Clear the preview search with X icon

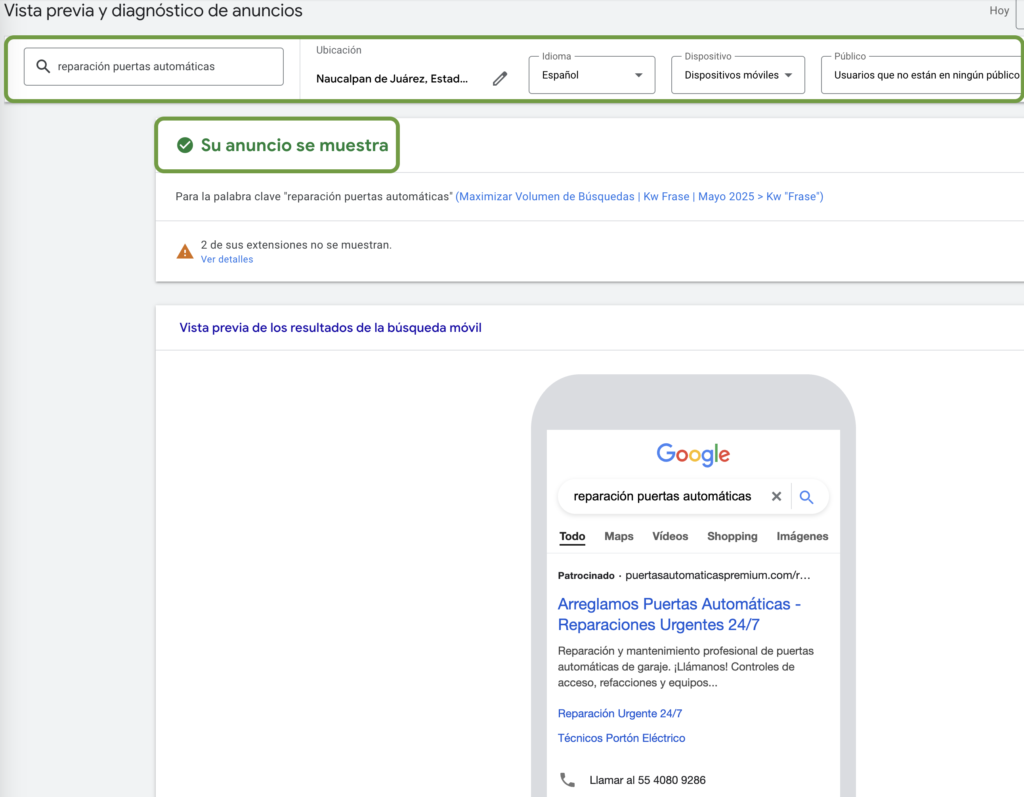point(776,497)
